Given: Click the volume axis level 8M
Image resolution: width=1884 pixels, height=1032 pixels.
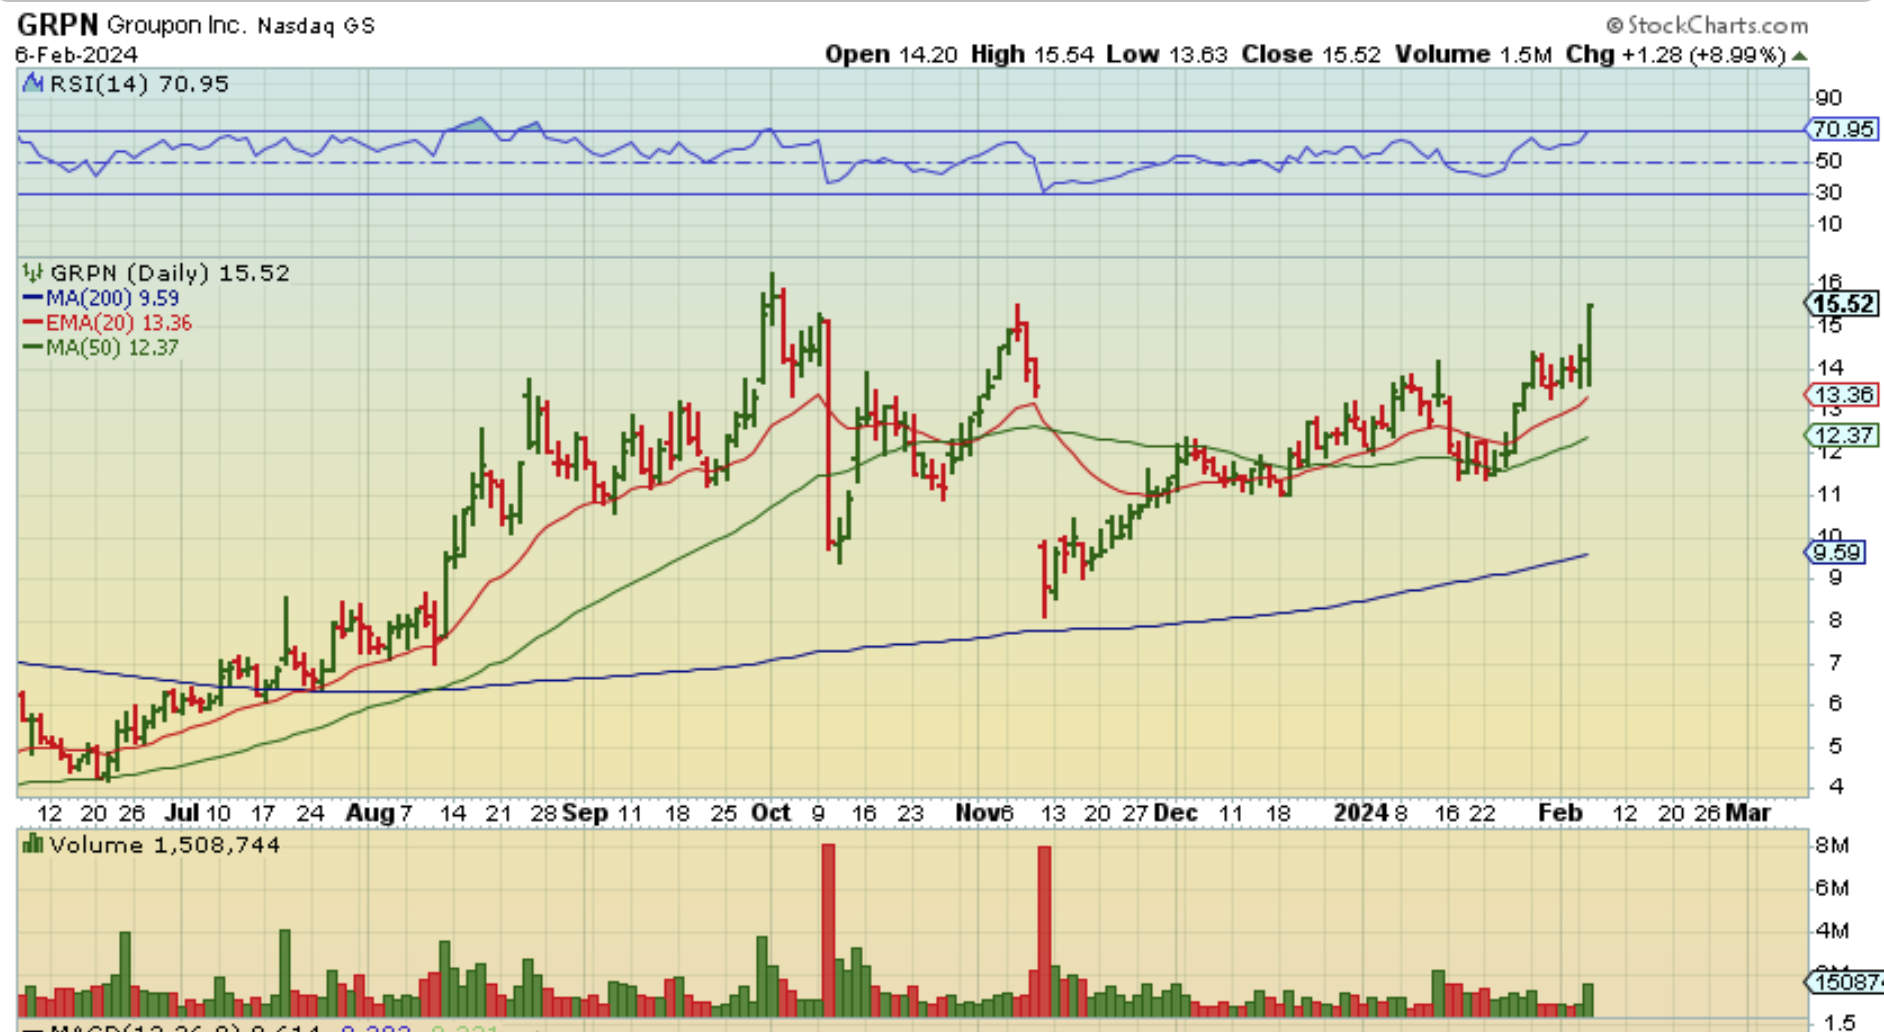Looking at the screenshot, I should coord(1832,846).
